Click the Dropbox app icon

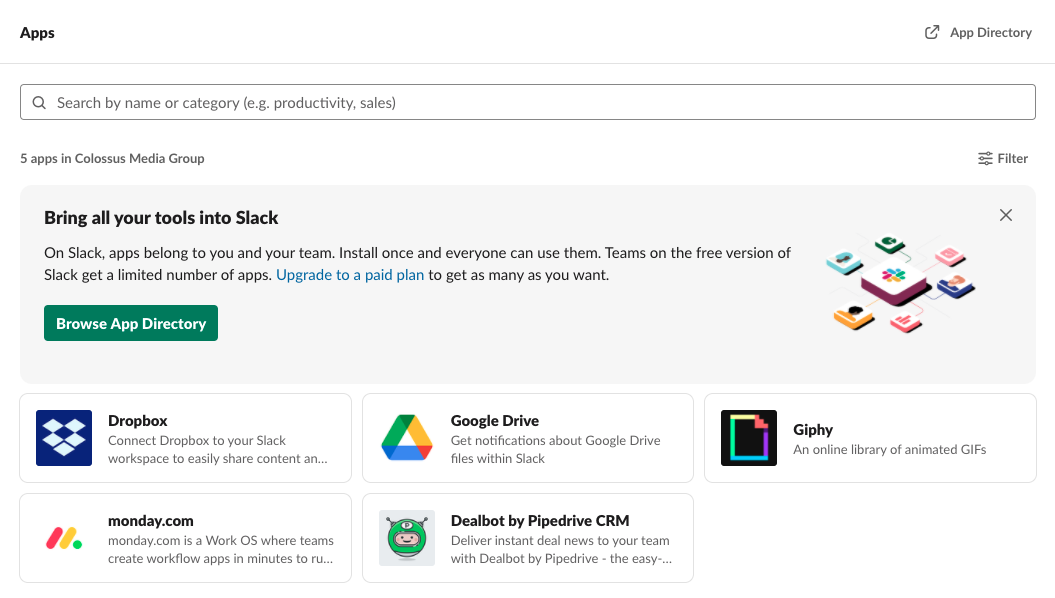64,438
